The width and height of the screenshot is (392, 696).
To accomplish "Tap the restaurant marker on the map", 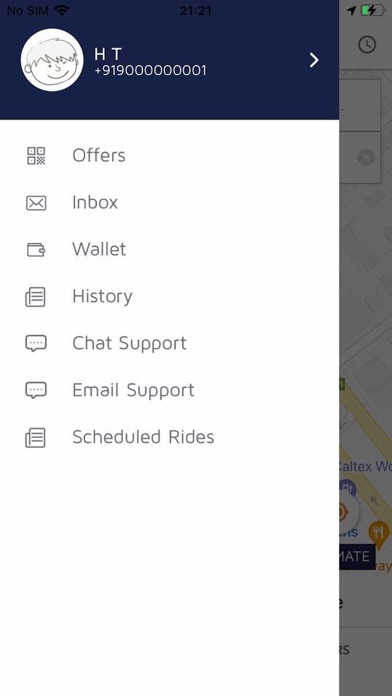I will pyautogui.click(x=379, y=532).
